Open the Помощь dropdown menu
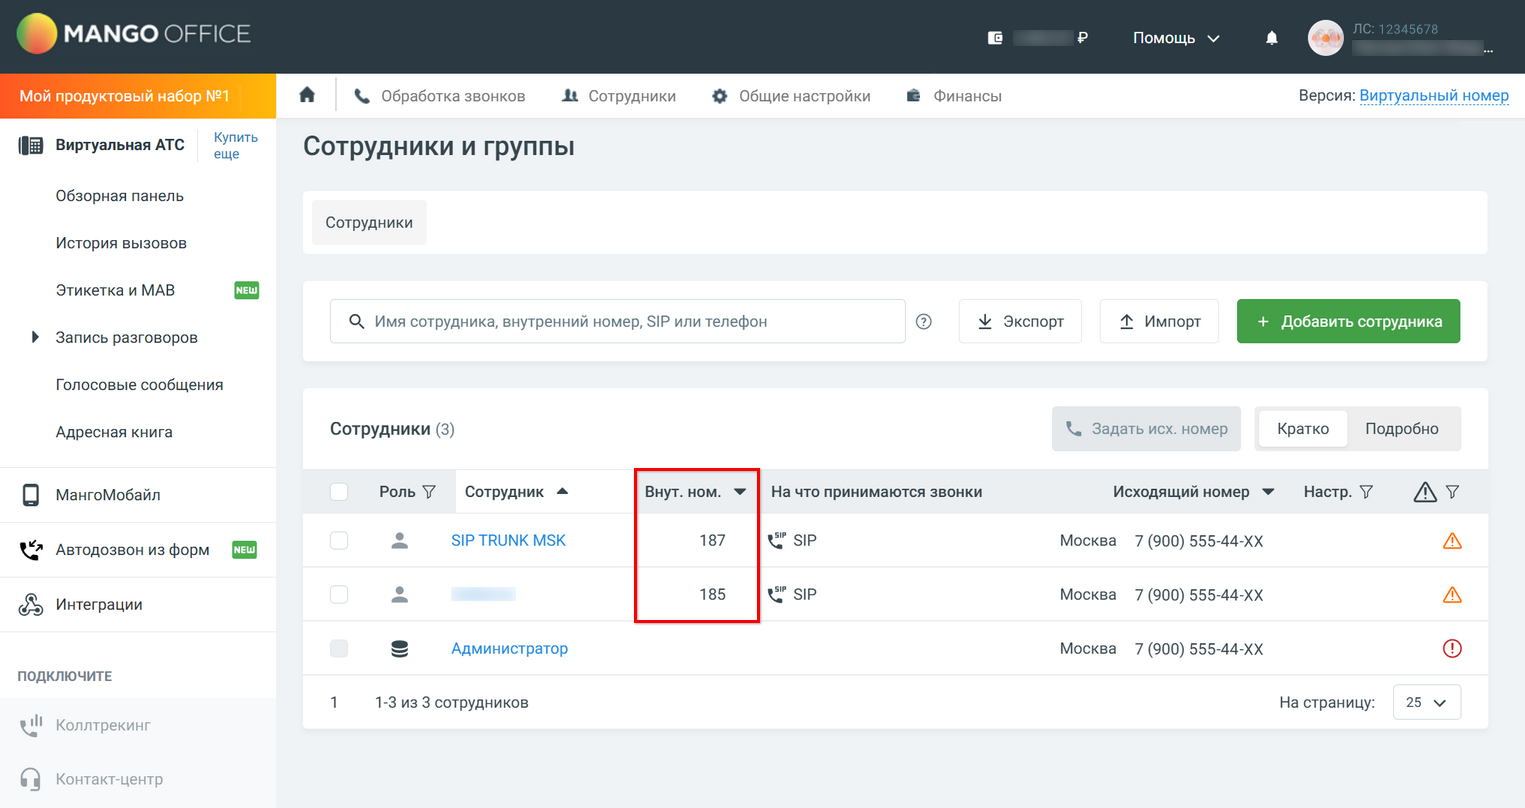Viewport: 1525px width, 808px height. point(1176,37)
